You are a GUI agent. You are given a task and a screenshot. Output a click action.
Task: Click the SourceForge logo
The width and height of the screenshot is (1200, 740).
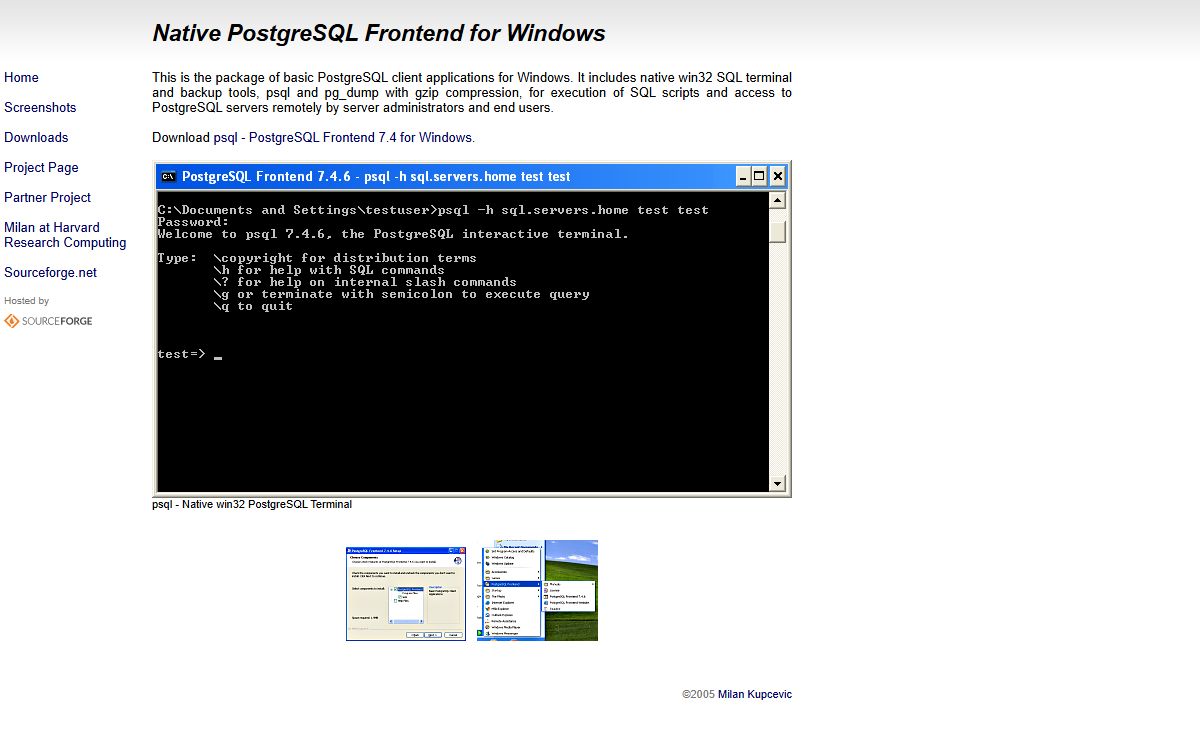[48, 321]
